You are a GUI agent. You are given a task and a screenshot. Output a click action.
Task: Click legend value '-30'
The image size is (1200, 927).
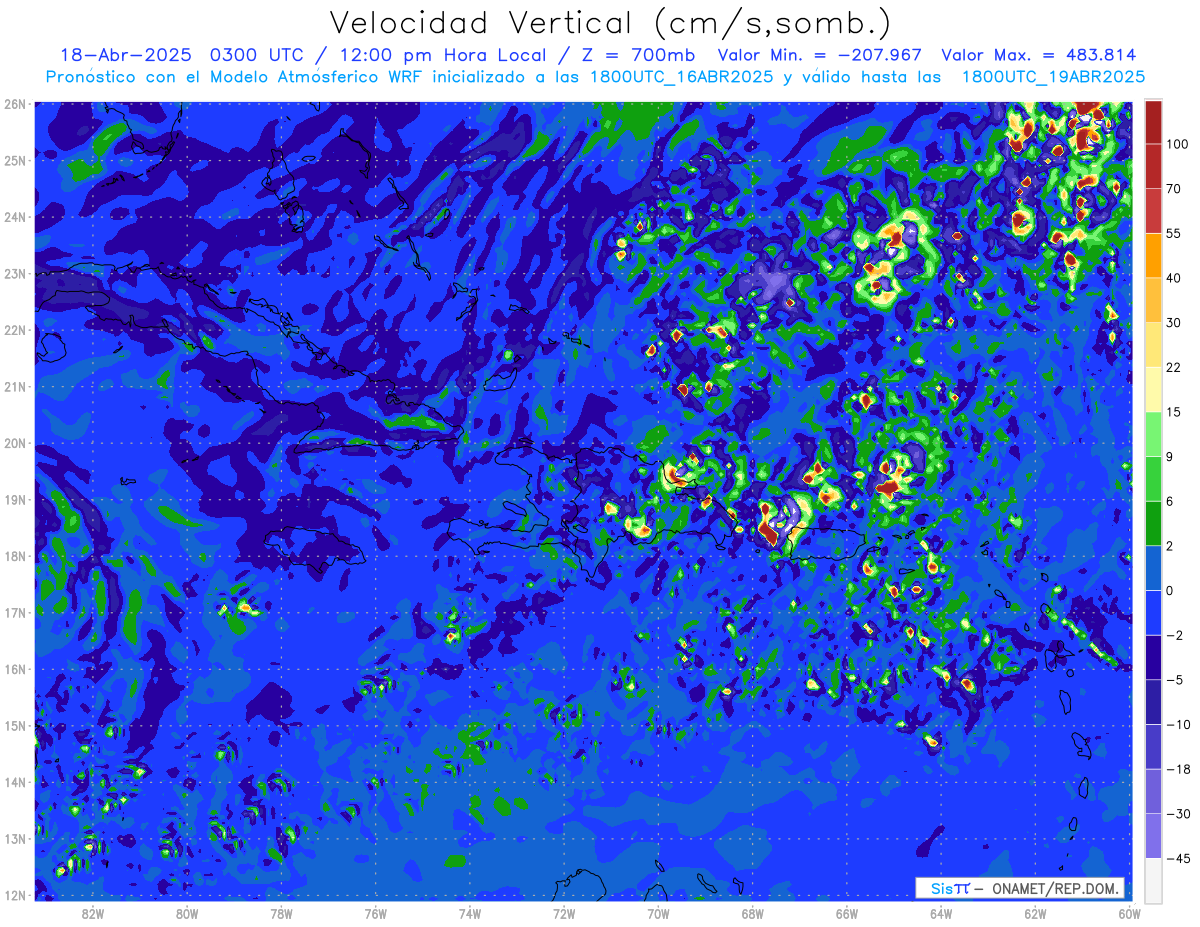pyautogui.click(x=1177, y=814)
